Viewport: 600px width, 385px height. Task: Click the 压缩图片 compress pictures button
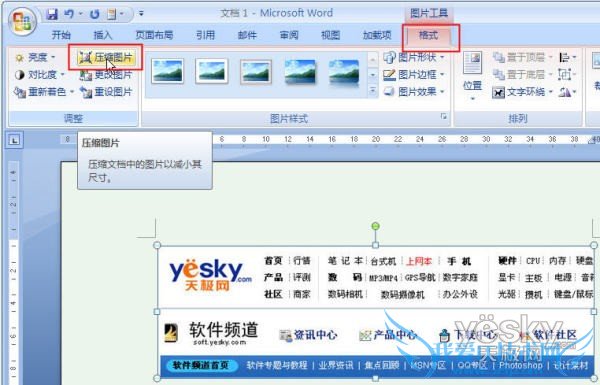click(x=106, y=57)
